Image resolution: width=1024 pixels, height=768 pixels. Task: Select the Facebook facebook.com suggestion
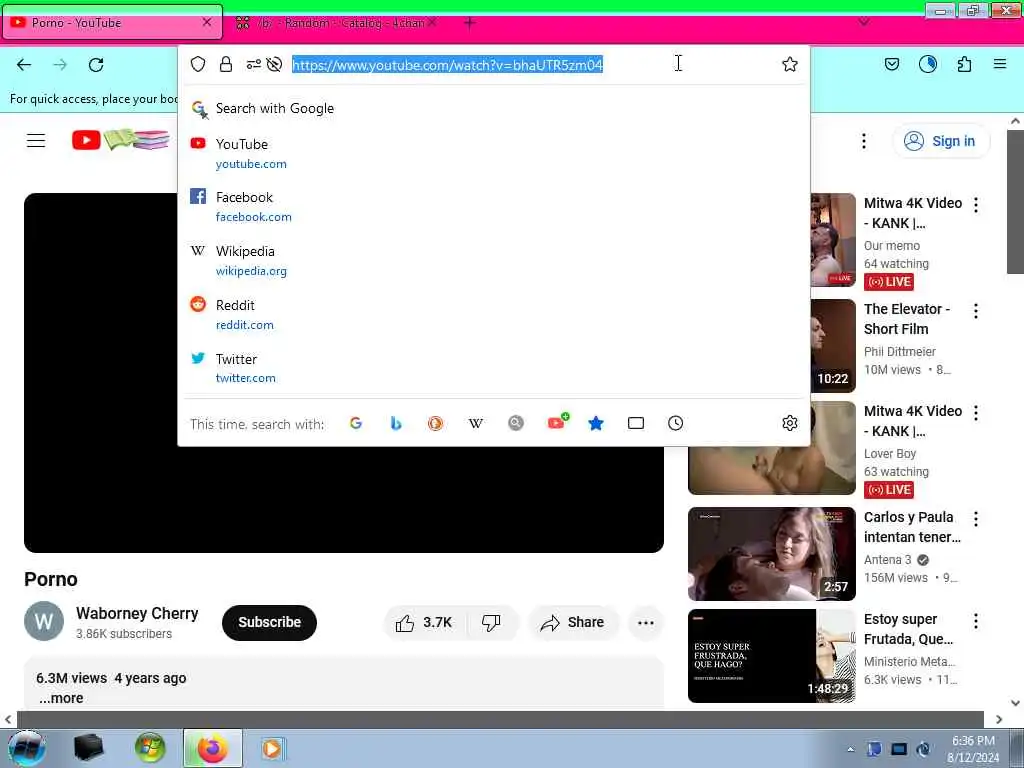[x=494, y=206]
